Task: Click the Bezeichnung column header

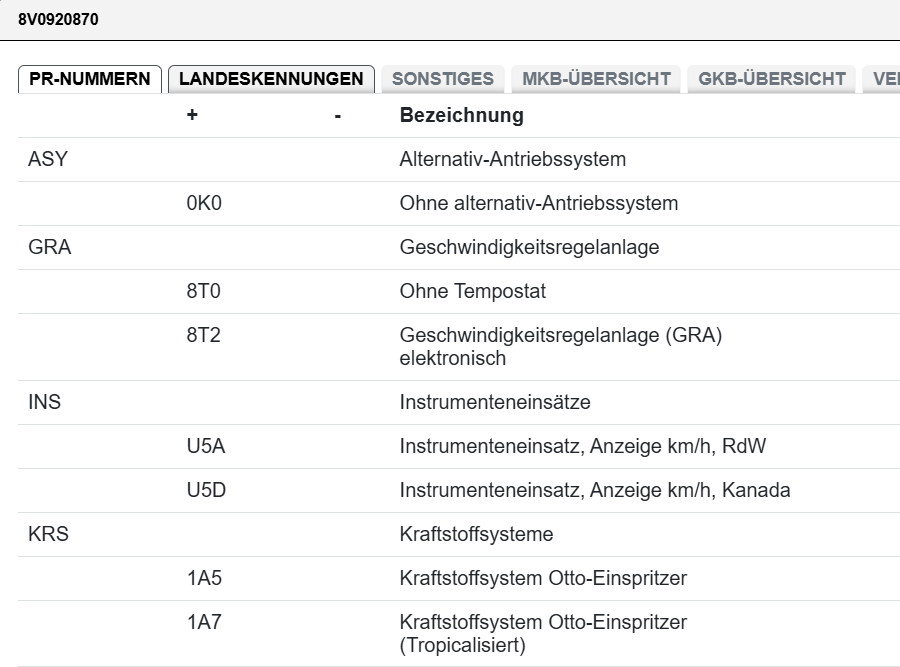Action: (461, 115)
